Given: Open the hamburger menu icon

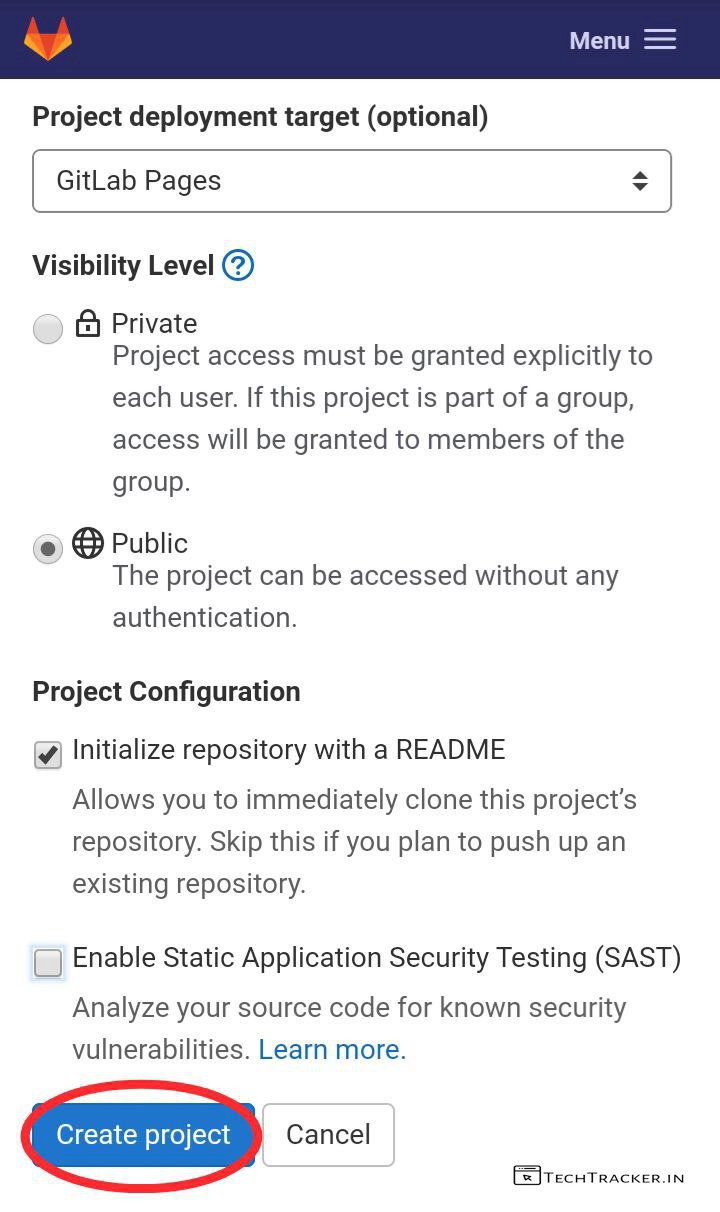Looking at the screenshot, I should 660,40.
